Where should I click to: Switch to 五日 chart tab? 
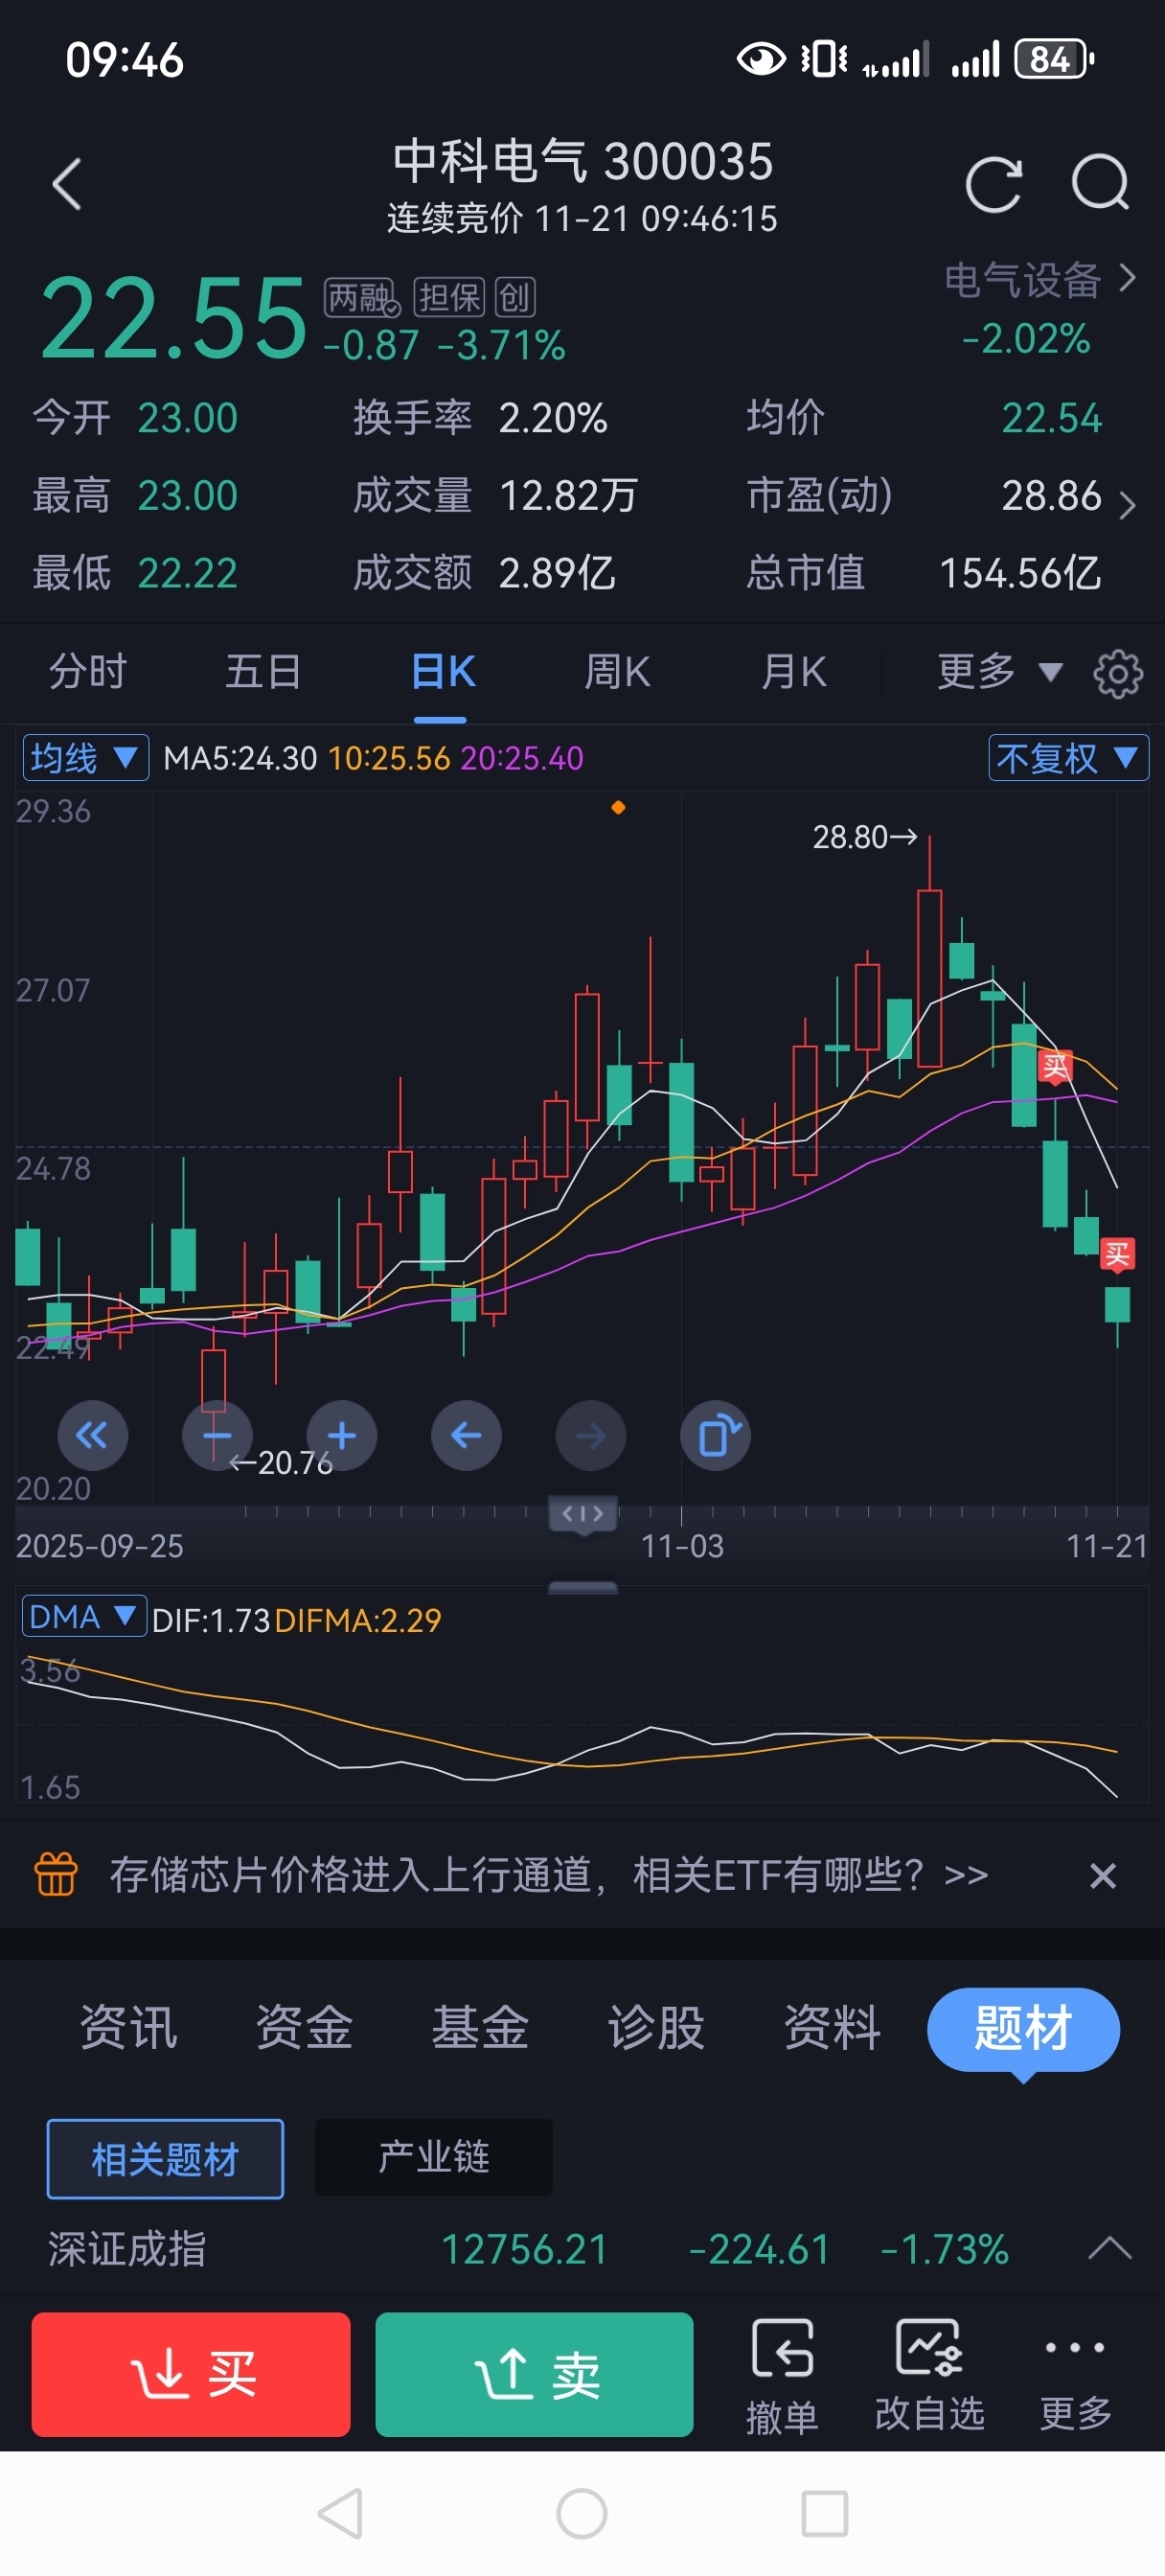(263, 672)
